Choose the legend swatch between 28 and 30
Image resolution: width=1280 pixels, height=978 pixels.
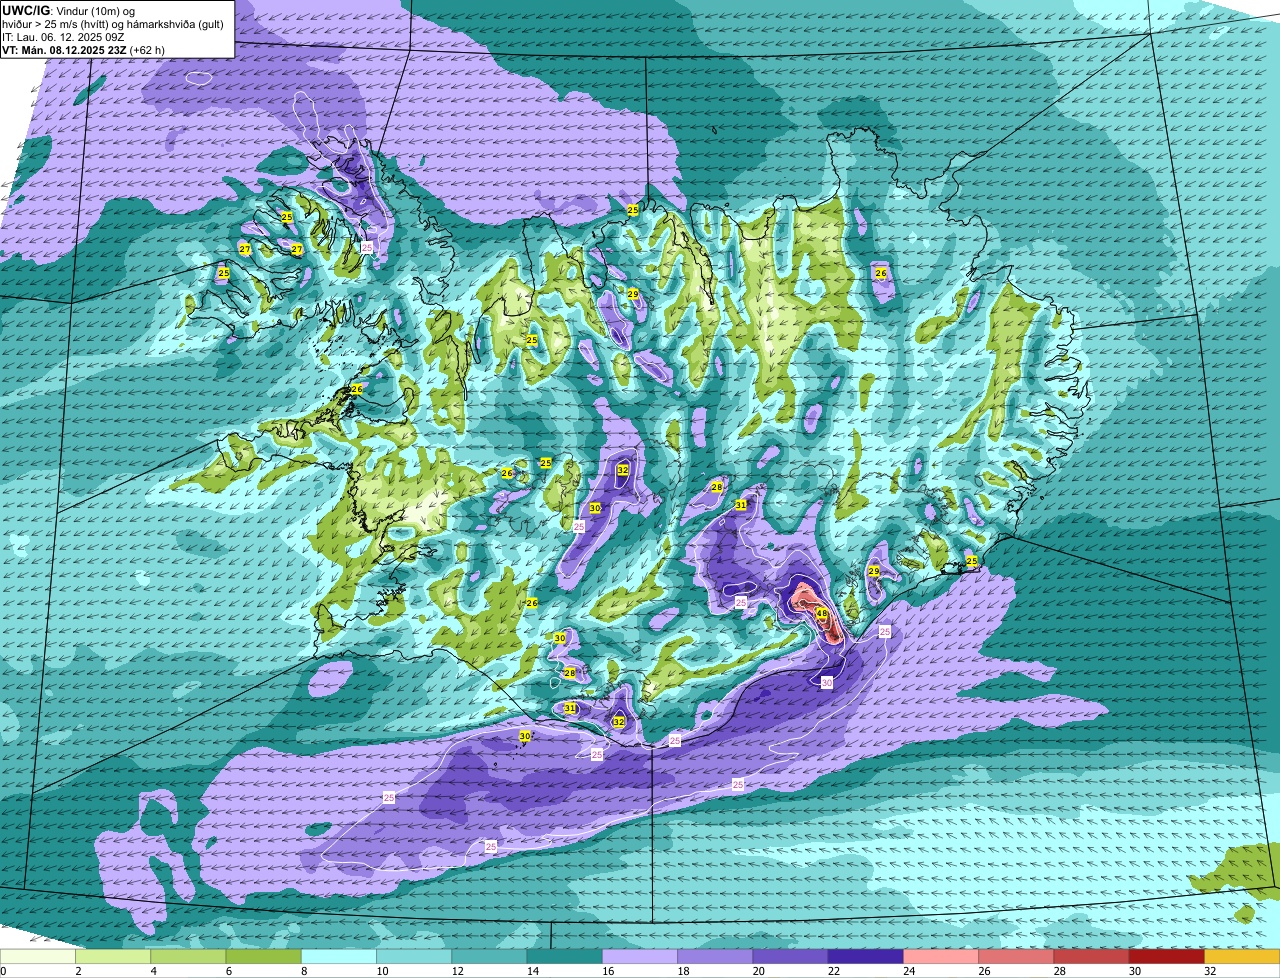click(1092, 956)
